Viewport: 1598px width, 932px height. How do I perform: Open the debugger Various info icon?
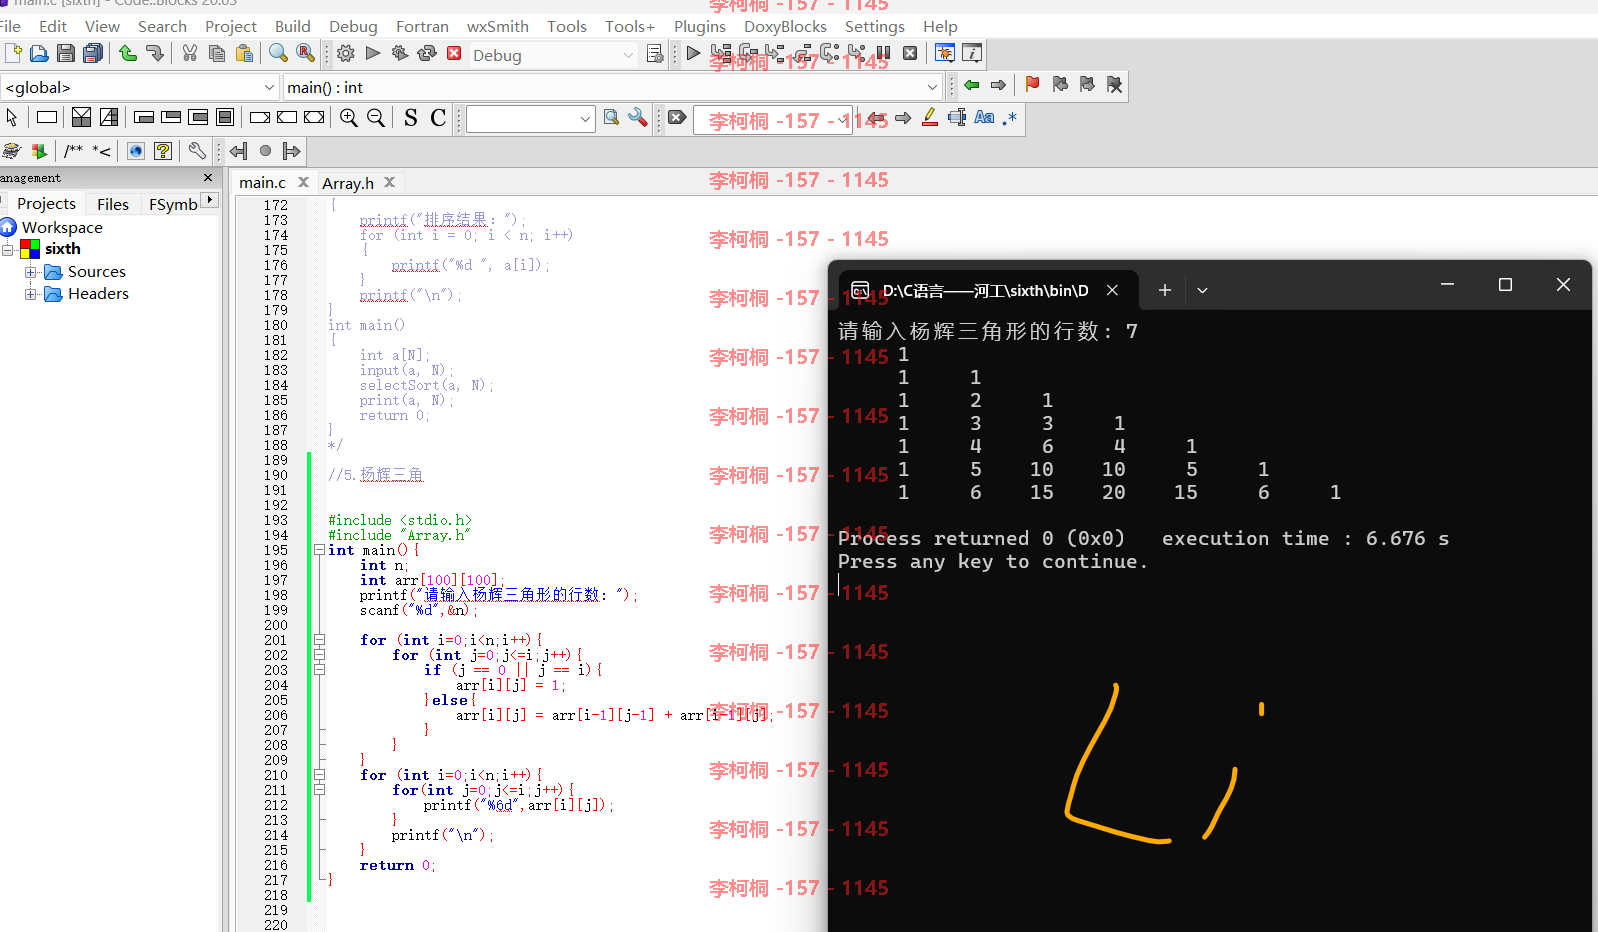[971, 53]
